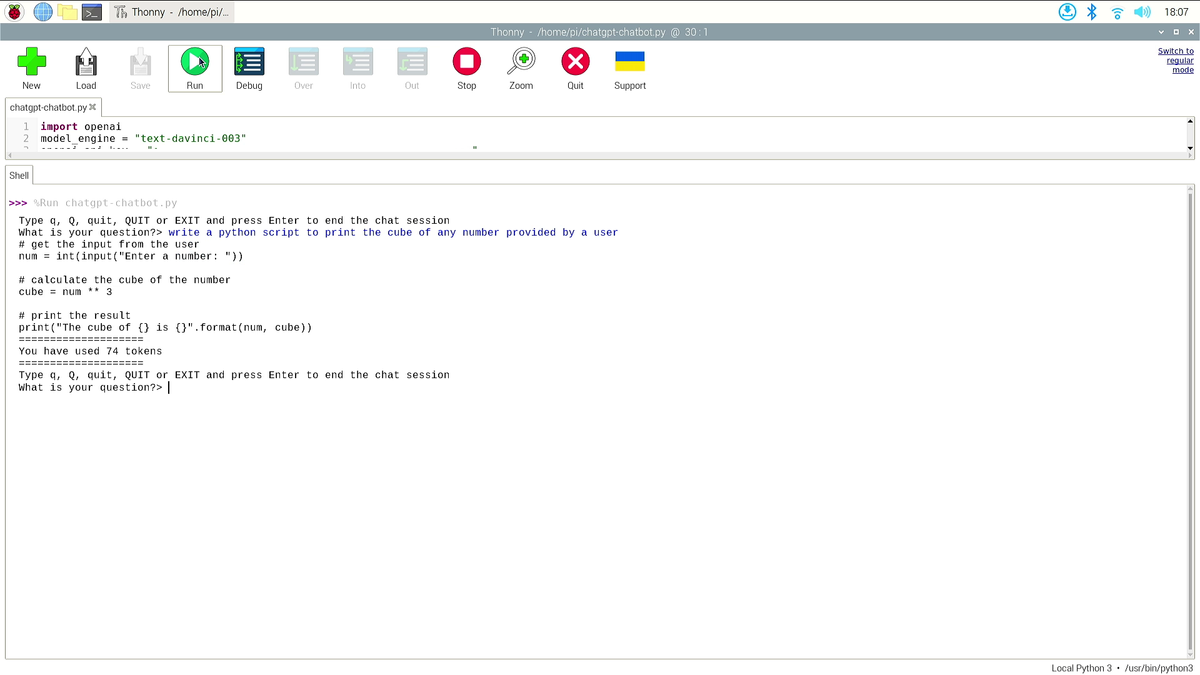The image size is (1200, 675).
Task: Click "You have used 74 tokens" text
Action: [90, 351]
